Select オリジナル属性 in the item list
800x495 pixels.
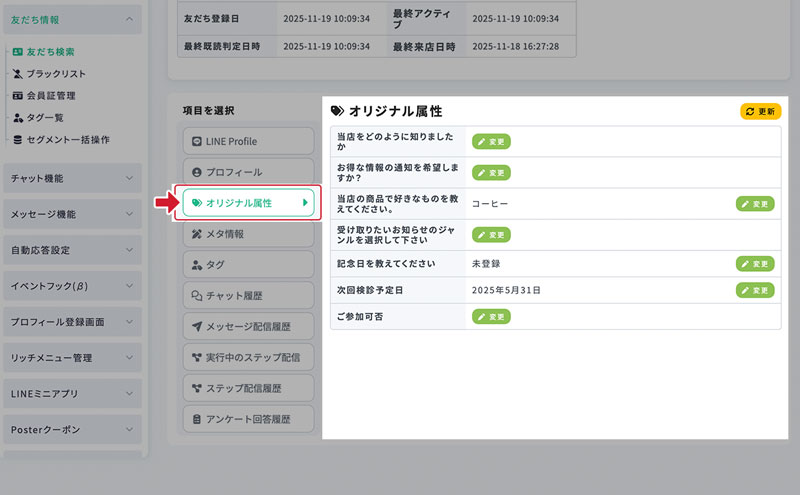pos(248,202)
